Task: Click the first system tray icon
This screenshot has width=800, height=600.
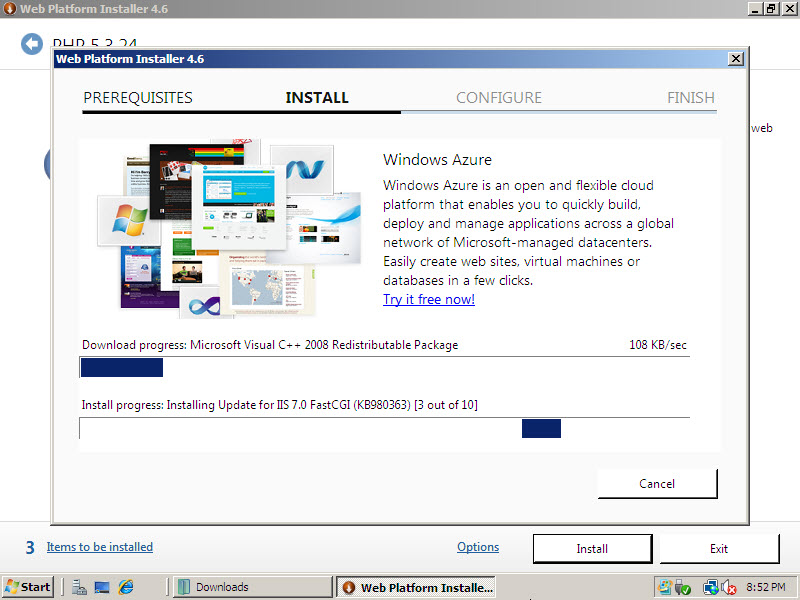Action: point(664,587)
